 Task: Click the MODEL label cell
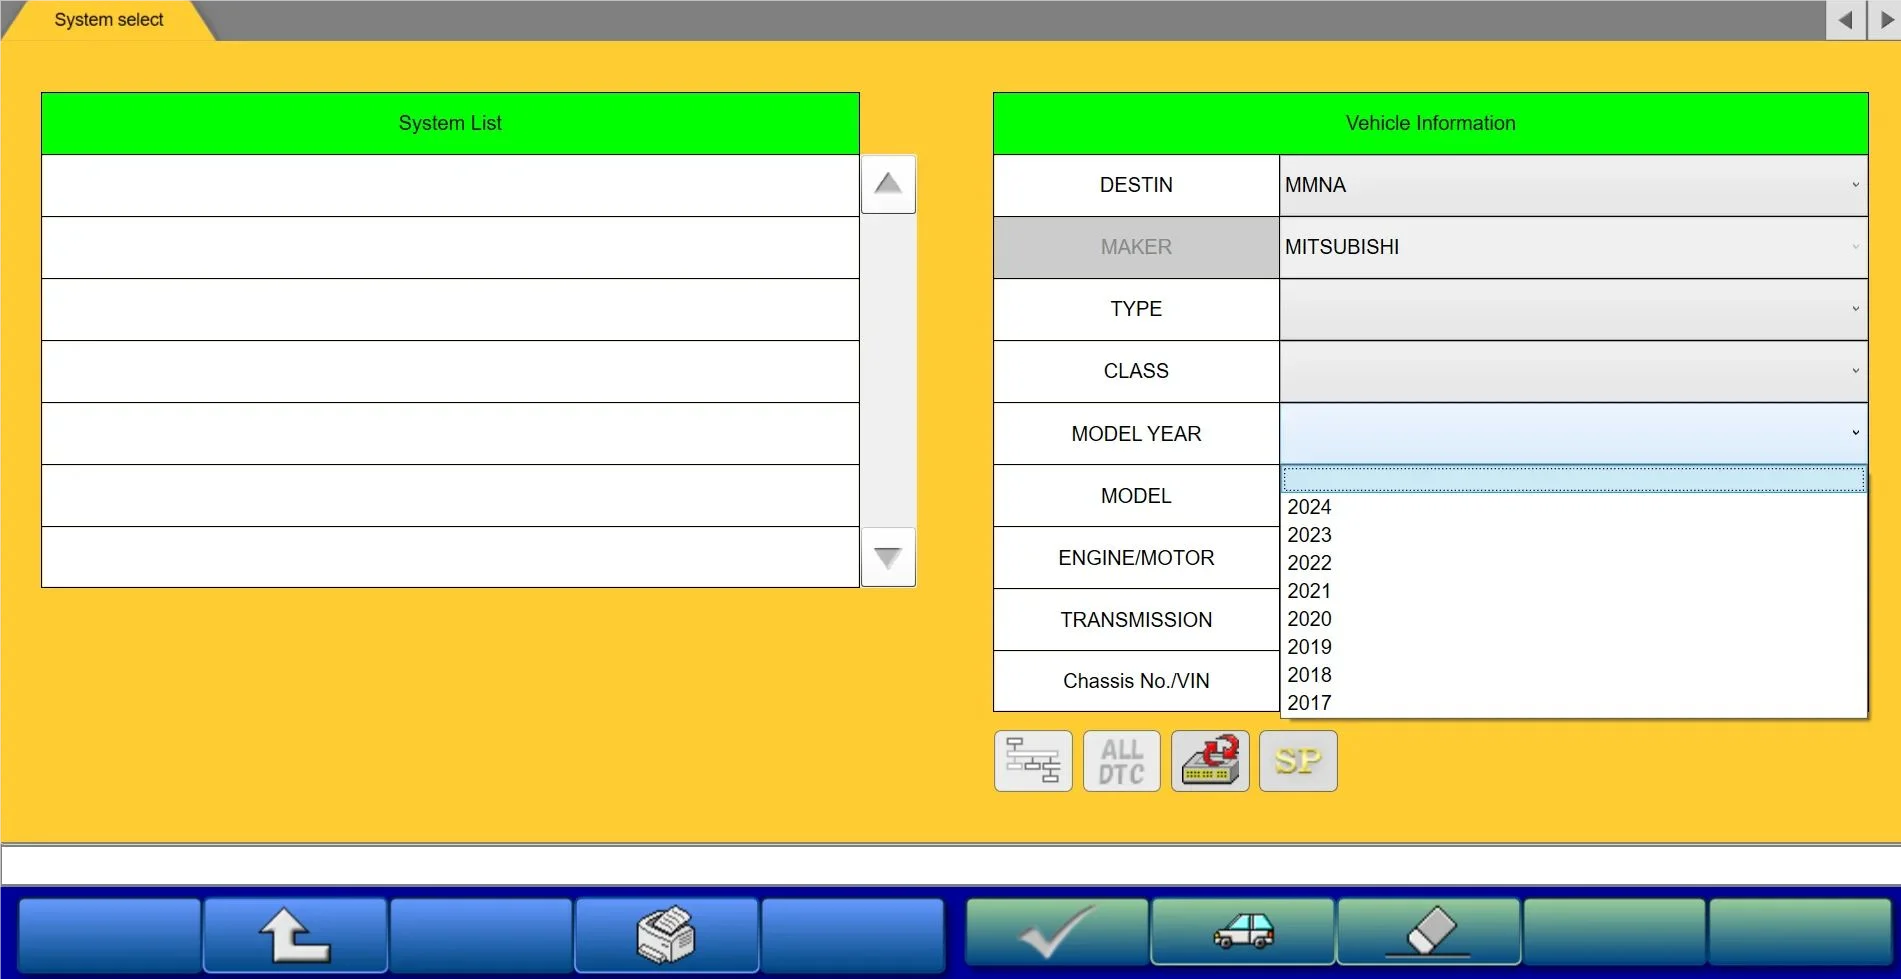click(x=1136, y=496)
